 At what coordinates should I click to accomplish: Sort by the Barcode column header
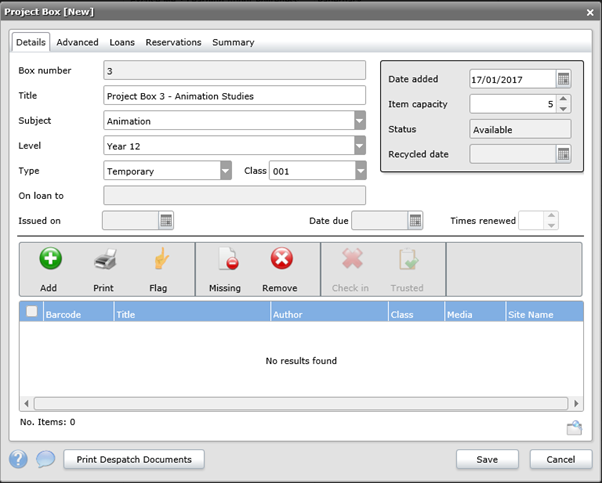(x=79, y=311)
